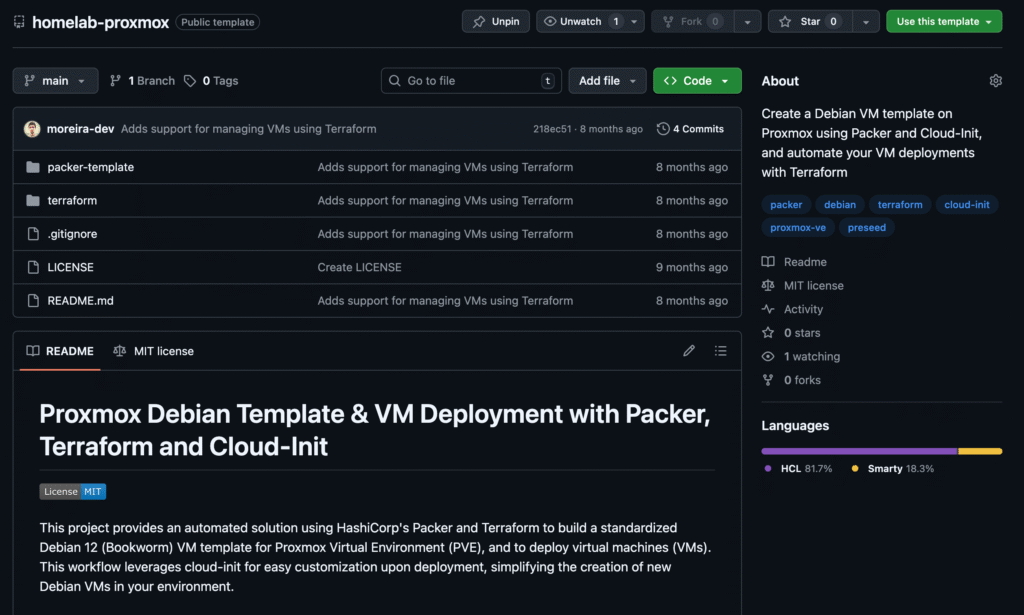Expand the Fork options arrow
This screenshot has height=615, width=1024.
coord(748,22)
